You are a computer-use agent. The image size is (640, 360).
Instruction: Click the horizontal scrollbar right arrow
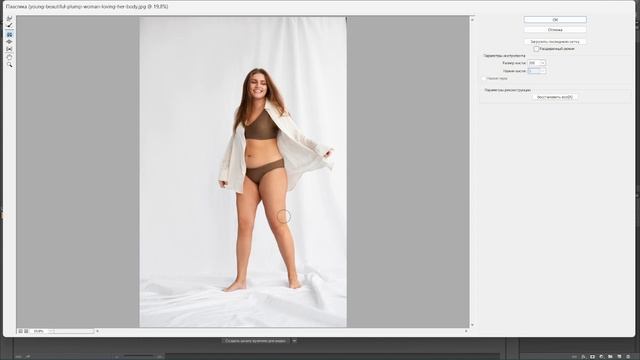(466, 331)
